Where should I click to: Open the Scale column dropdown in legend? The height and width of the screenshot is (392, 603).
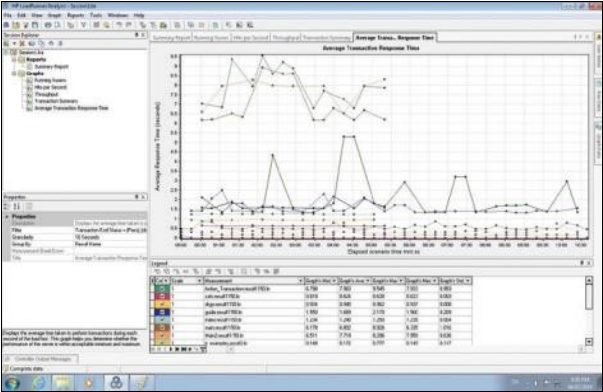[199, 281]
